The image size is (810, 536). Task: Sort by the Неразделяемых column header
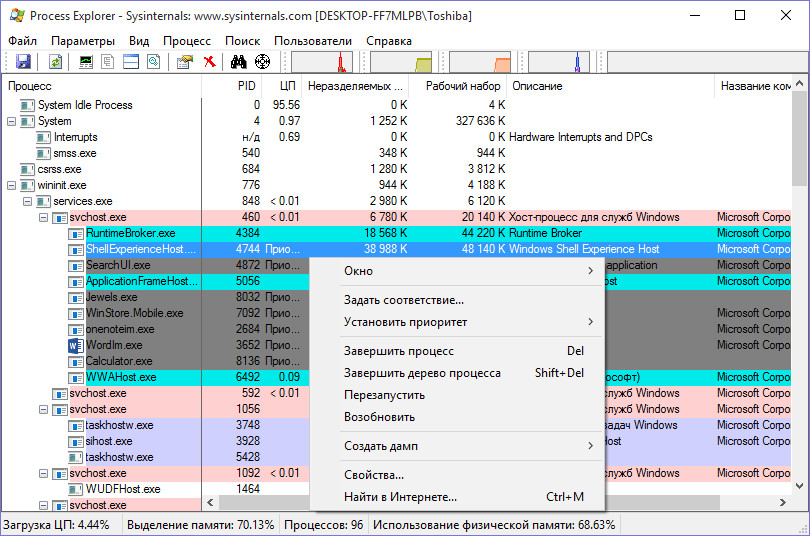[355, 86]
